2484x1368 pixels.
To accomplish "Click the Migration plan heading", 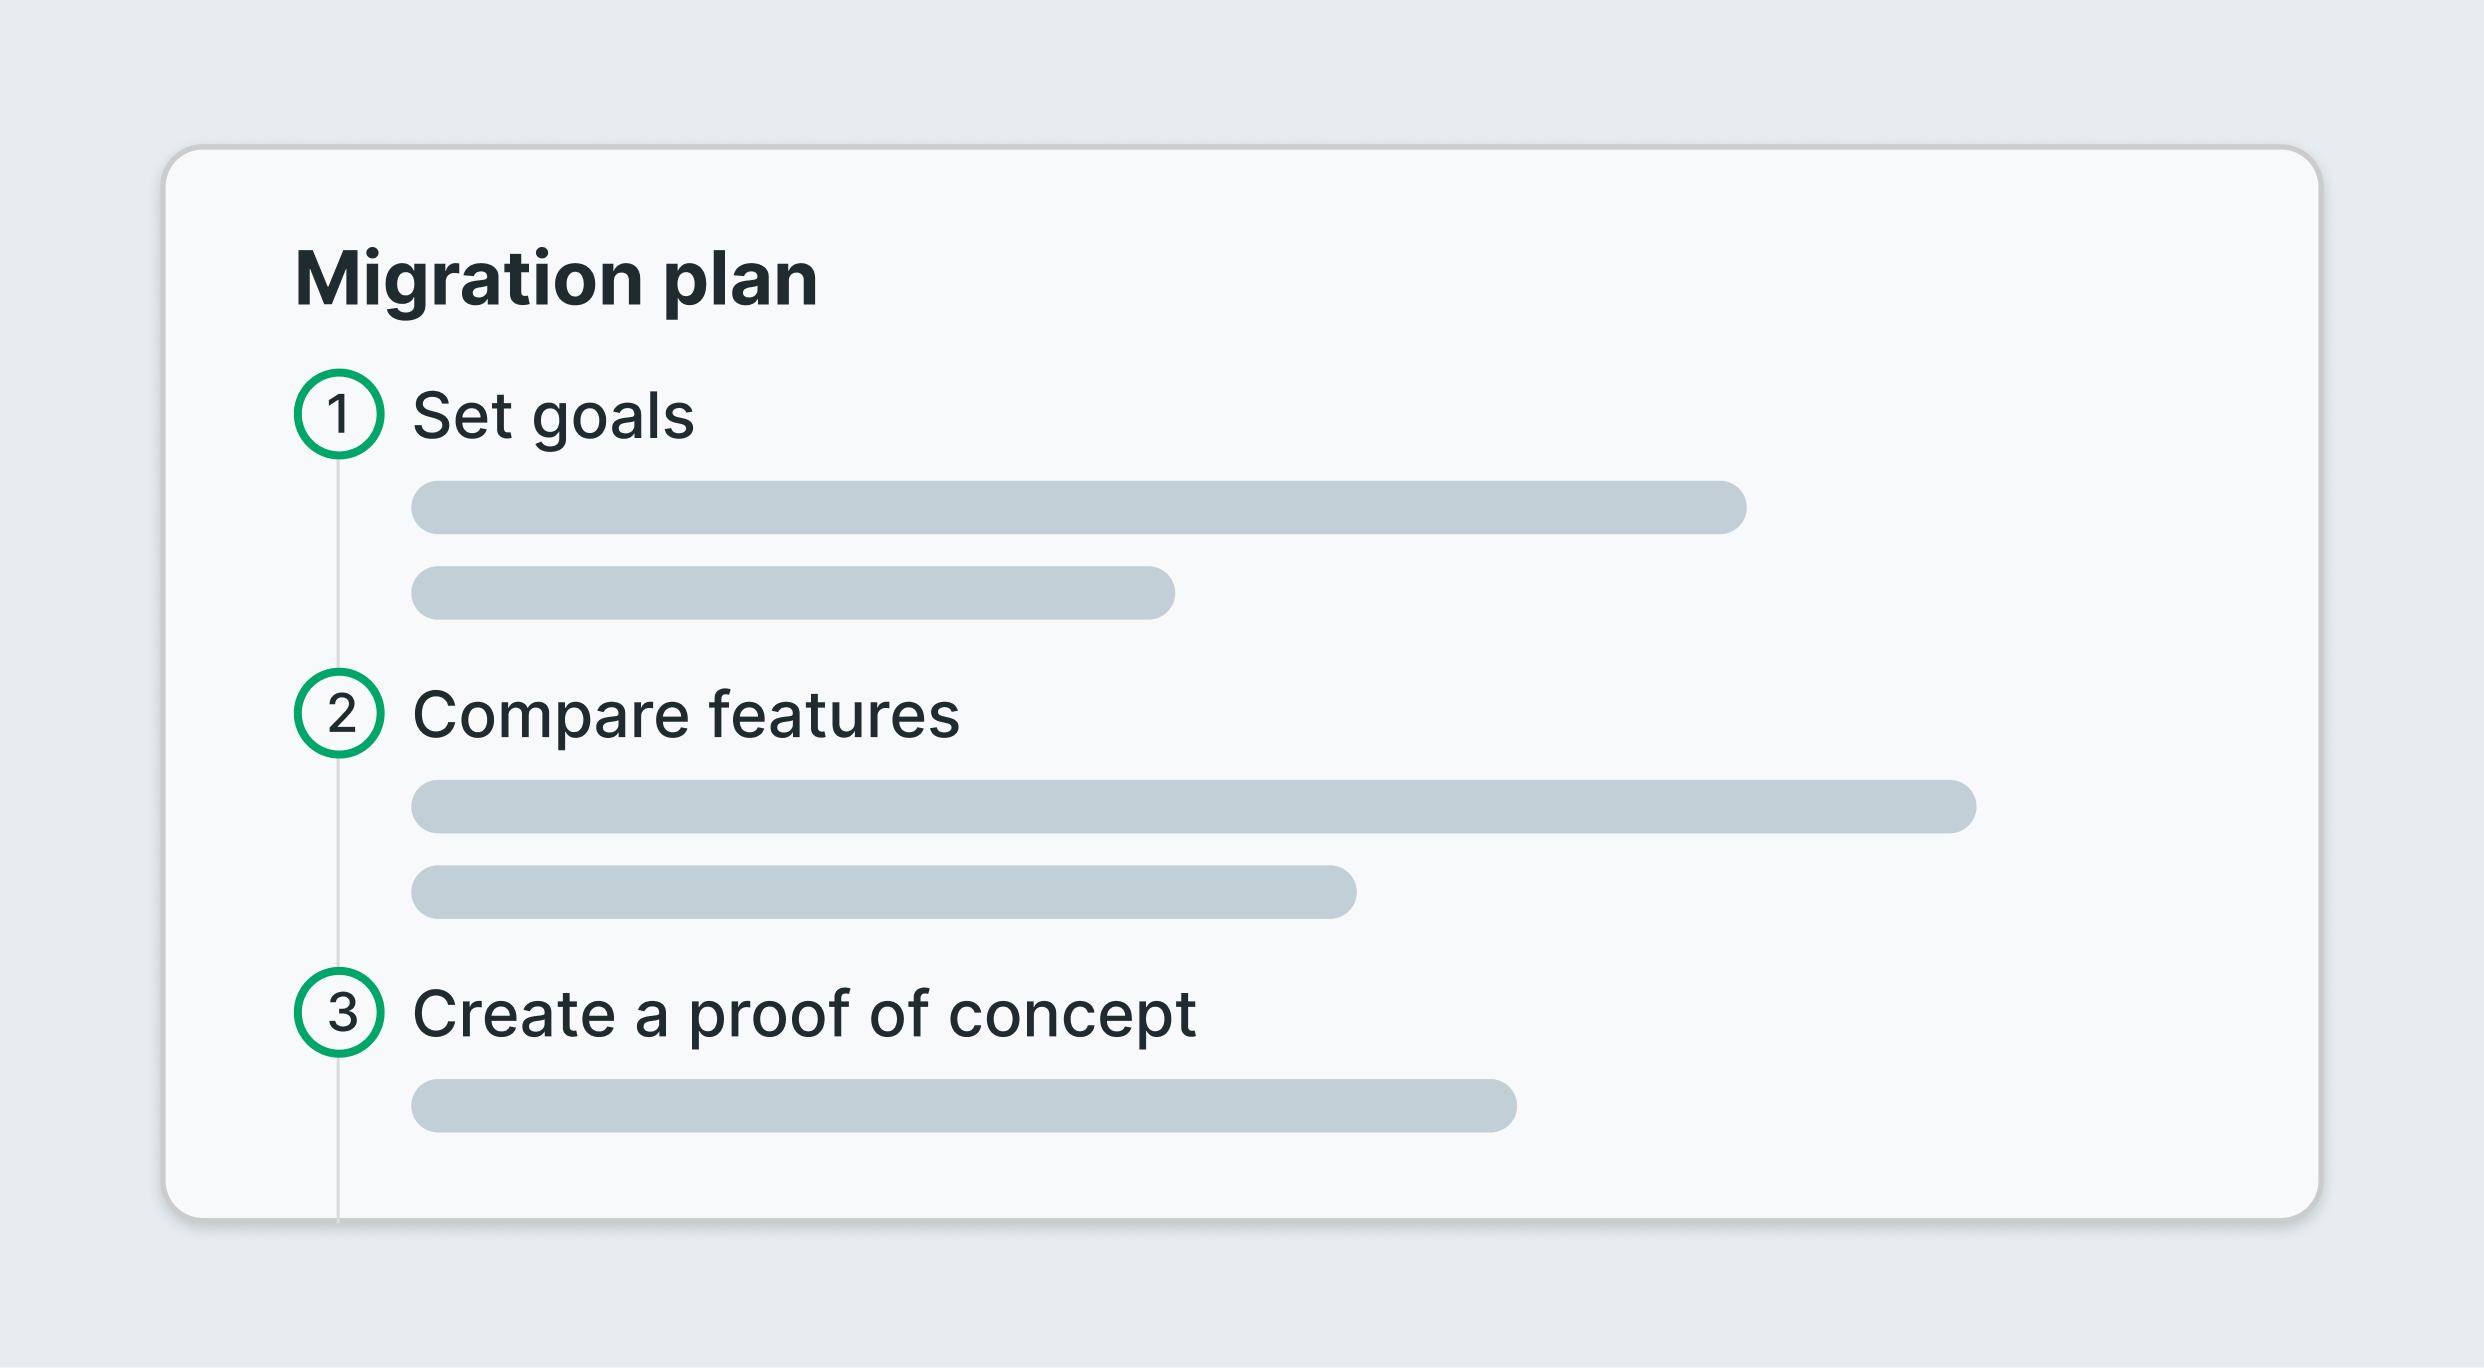I will point(556,280).
